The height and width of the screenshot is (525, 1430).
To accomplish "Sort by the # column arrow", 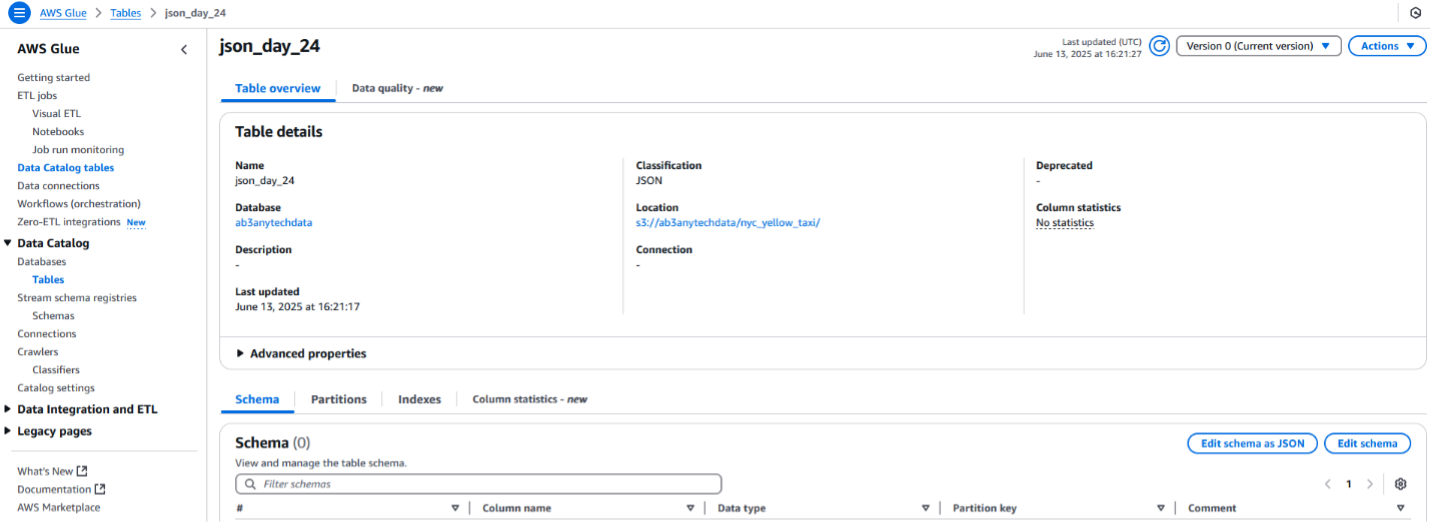I will [455, 508].
